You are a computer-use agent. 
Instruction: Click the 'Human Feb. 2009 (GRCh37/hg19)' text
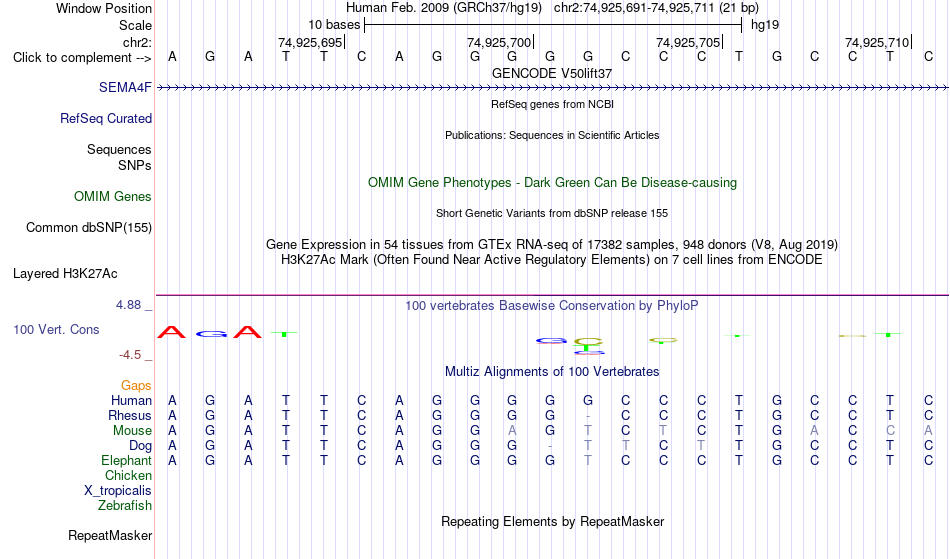443,8
